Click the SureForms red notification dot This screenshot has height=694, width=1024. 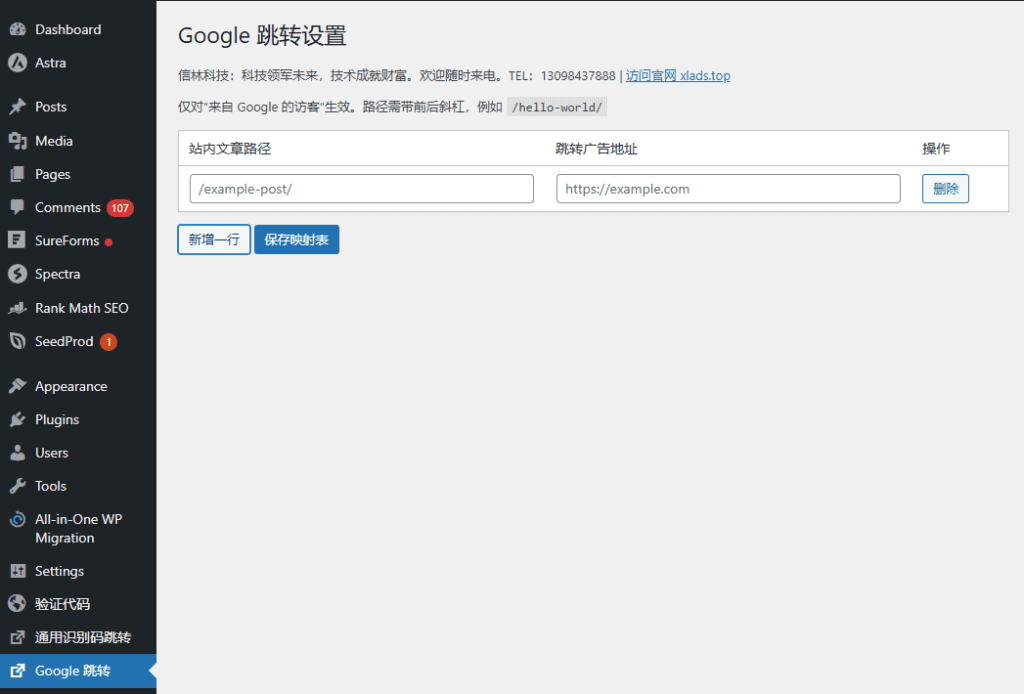click(108, 242)
